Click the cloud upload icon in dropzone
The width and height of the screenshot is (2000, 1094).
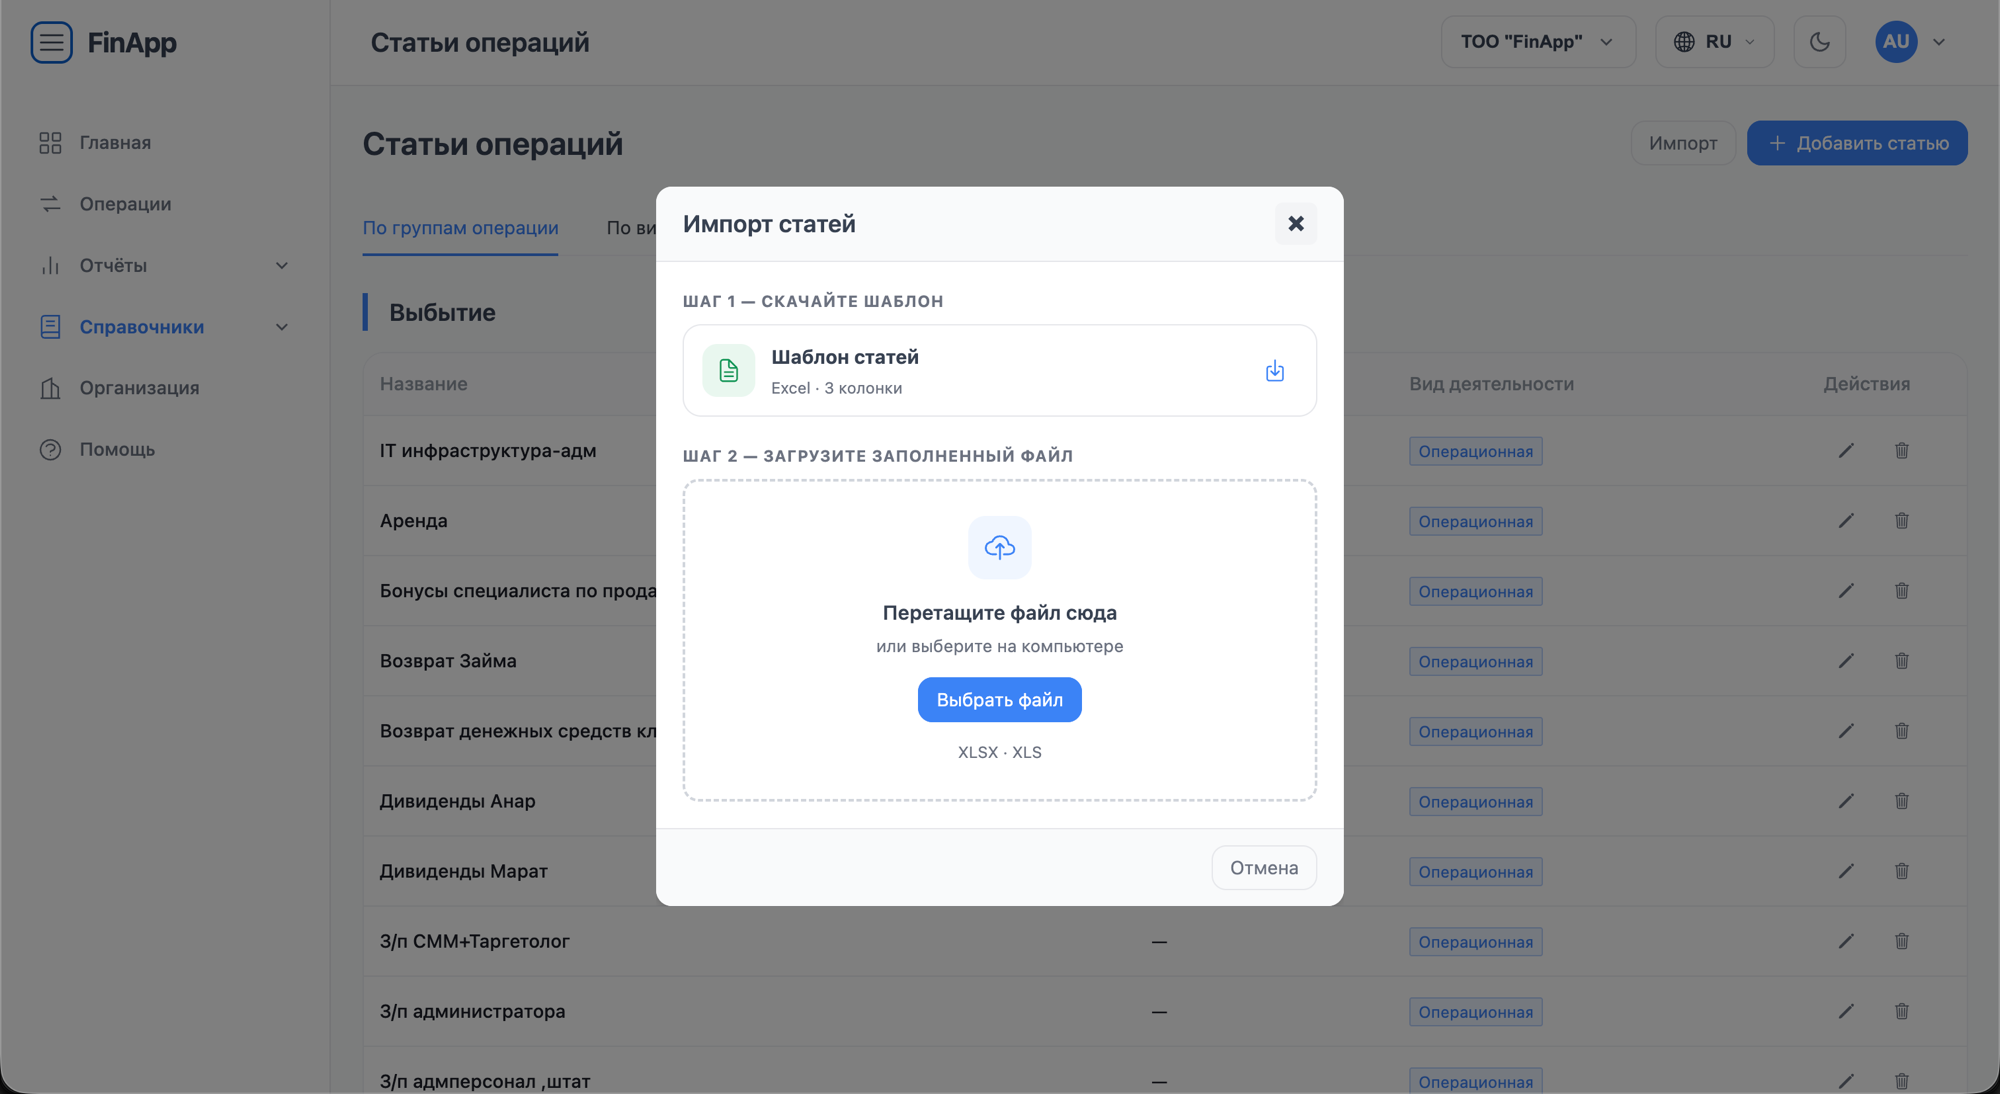tap(999, 547)
